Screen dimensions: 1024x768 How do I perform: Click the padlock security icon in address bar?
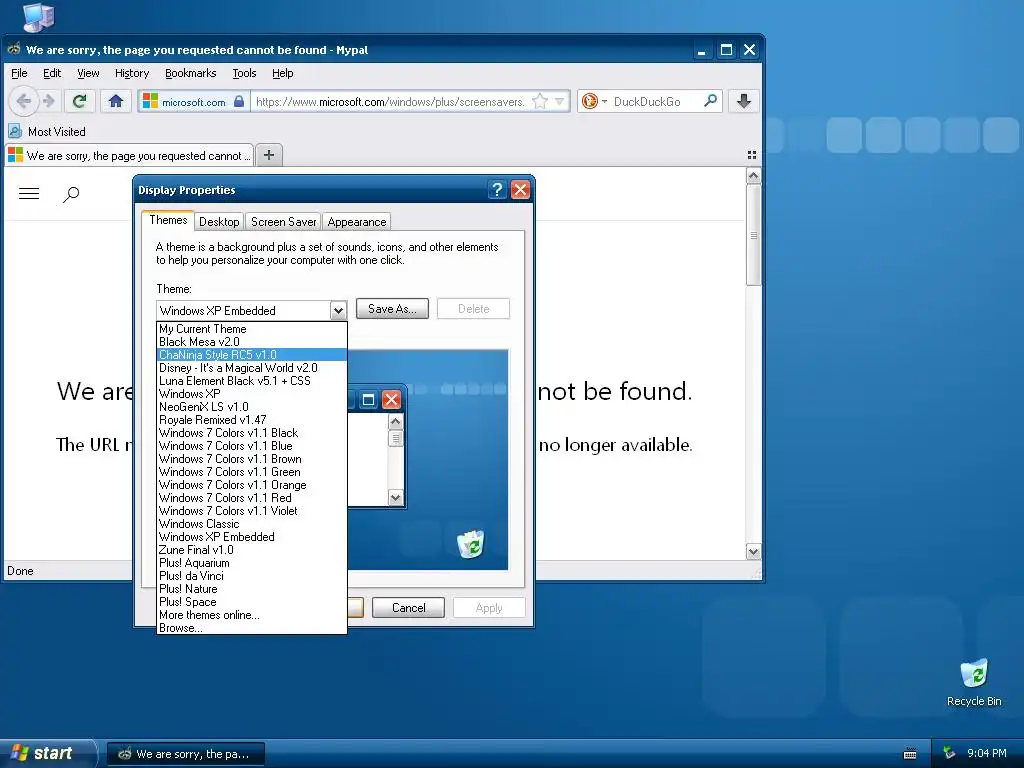[239, 101]
